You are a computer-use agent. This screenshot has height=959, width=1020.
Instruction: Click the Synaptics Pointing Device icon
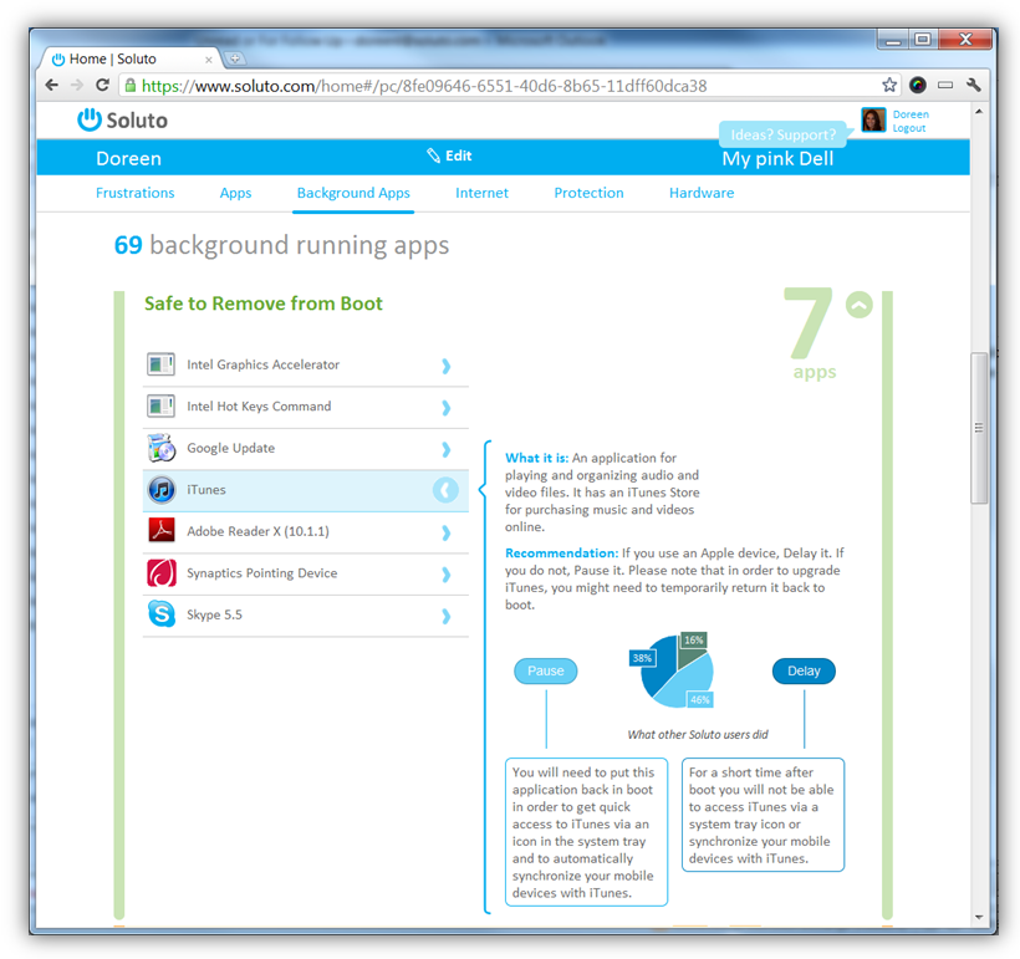(x=161, y=573)
